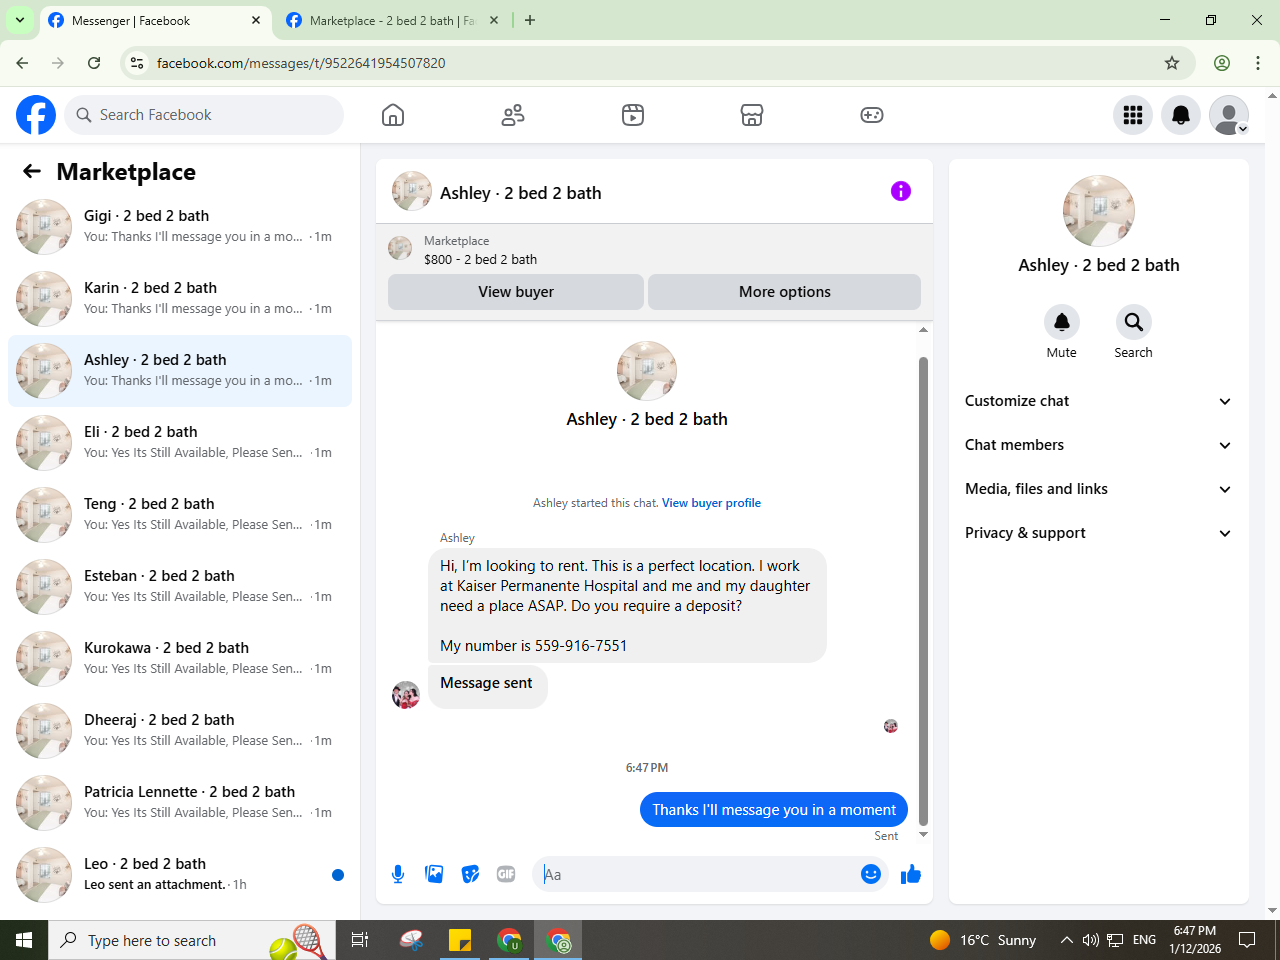Open Dheeraj's 2 bed 2 bath conversation
The width and height of the screenshot is (1280, 960).
coord(180,731)
